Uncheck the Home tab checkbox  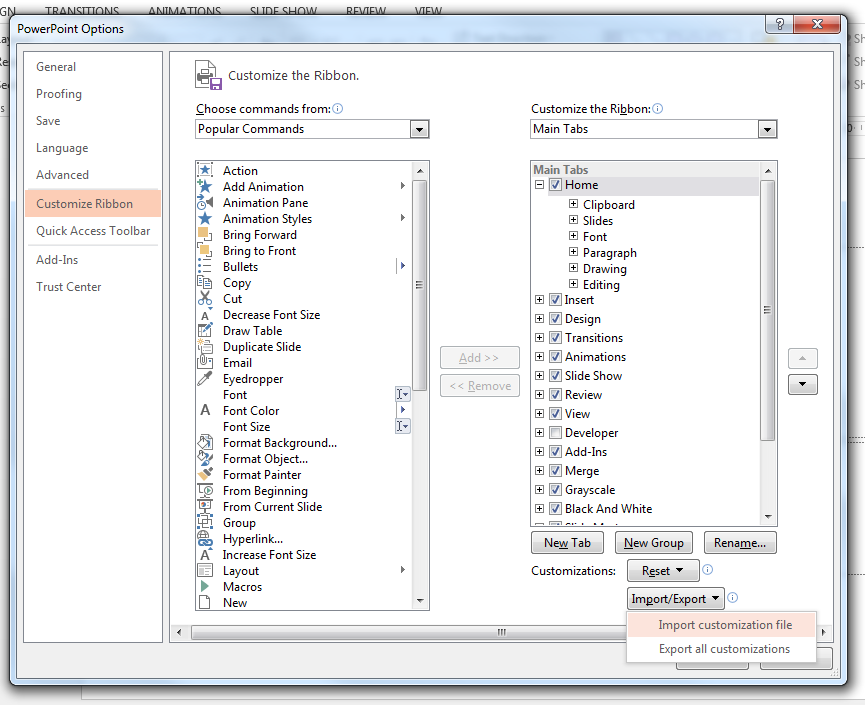556,185
